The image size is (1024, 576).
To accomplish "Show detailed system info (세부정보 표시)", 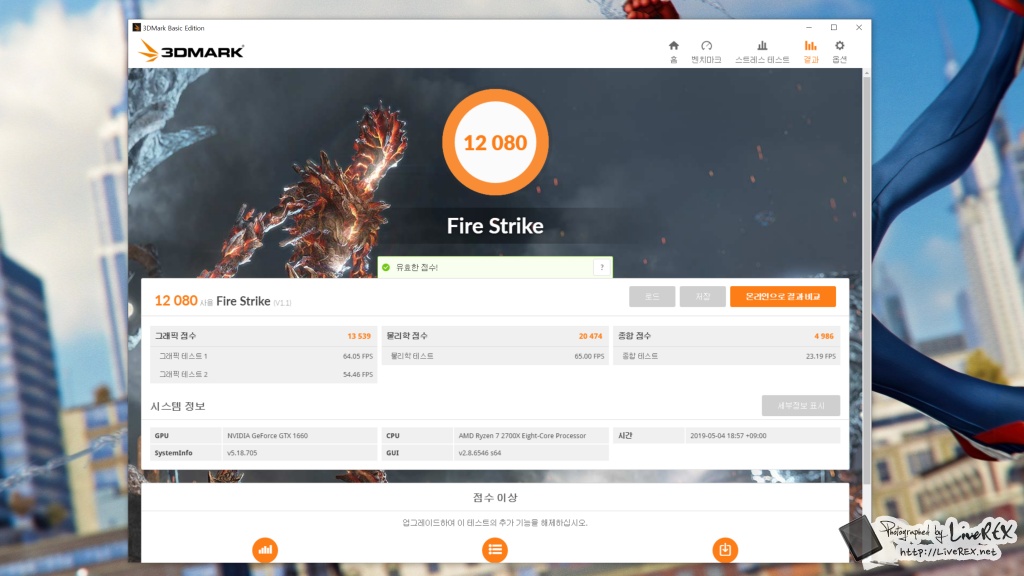I will 801,406.
